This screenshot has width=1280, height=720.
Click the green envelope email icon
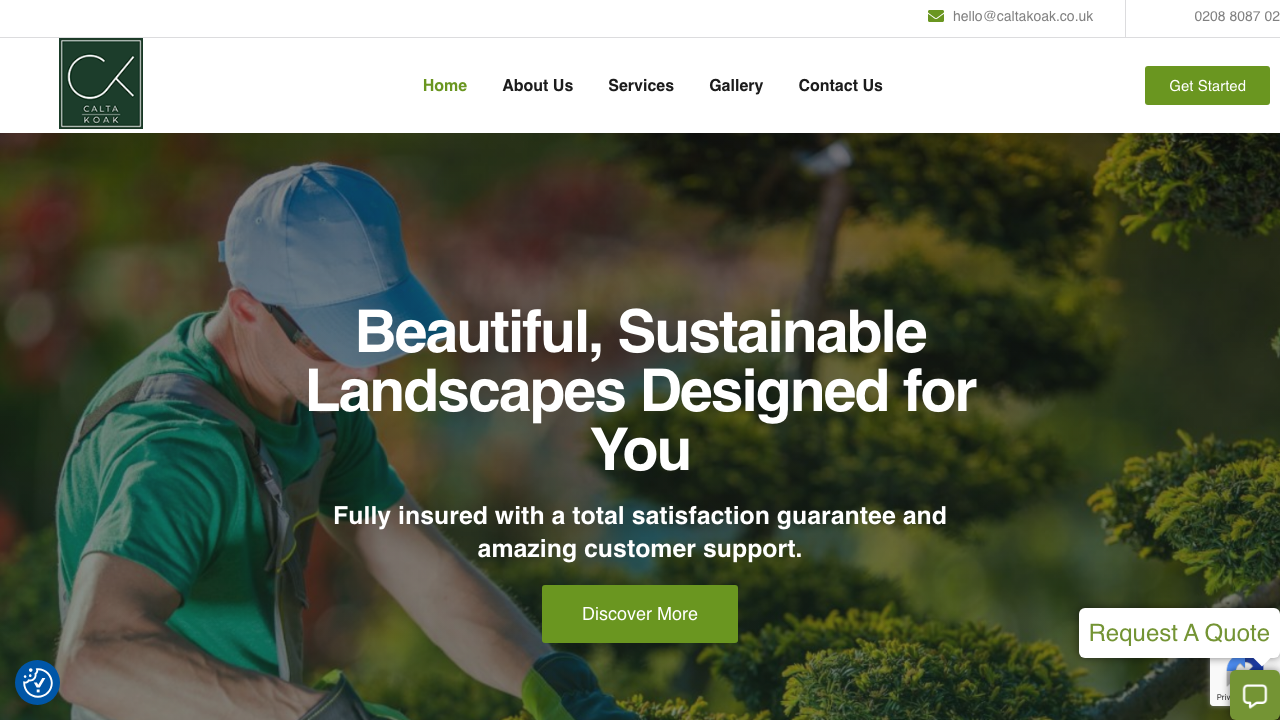click(x=936, y=16)
